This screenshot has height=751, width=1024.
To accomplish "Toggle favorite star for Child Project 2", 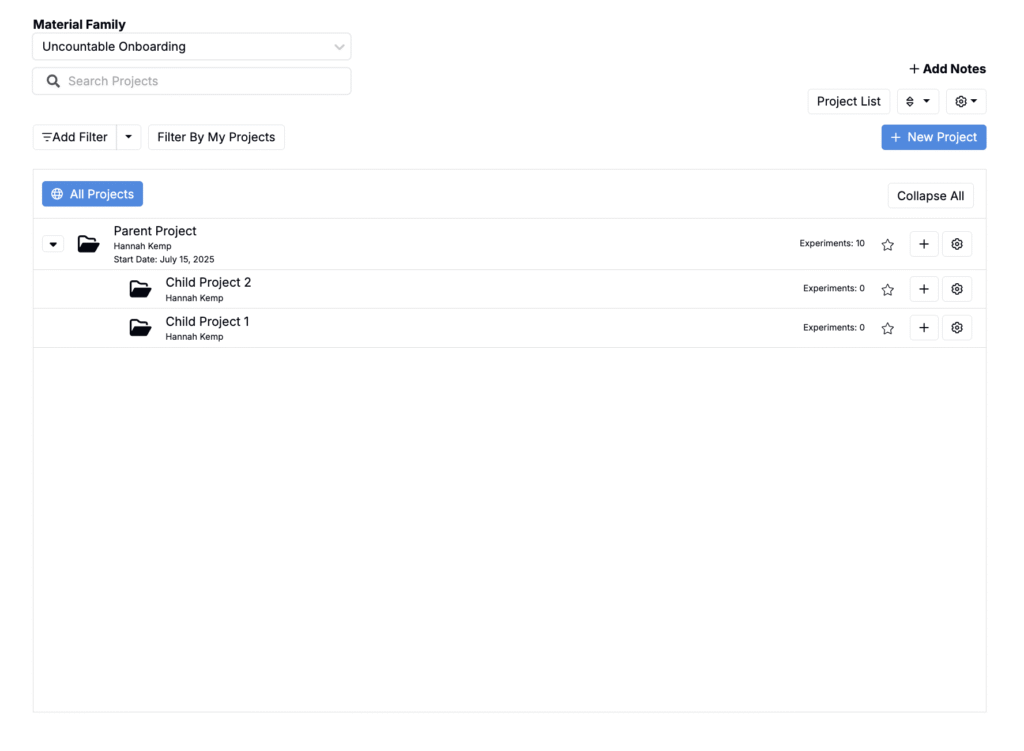I will pos(887,289).
